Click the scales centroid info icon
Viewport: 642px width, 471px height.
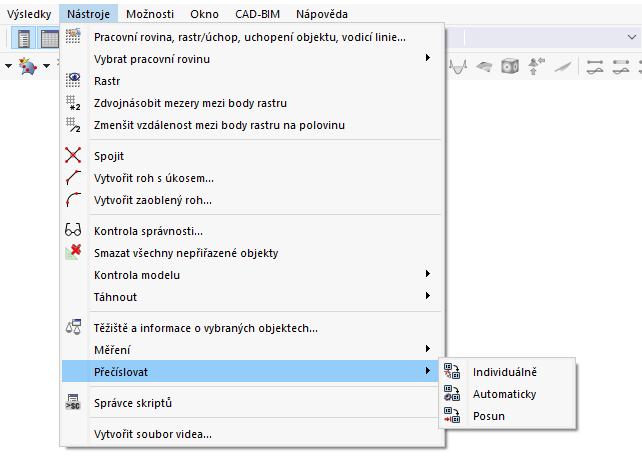[73, 327]
